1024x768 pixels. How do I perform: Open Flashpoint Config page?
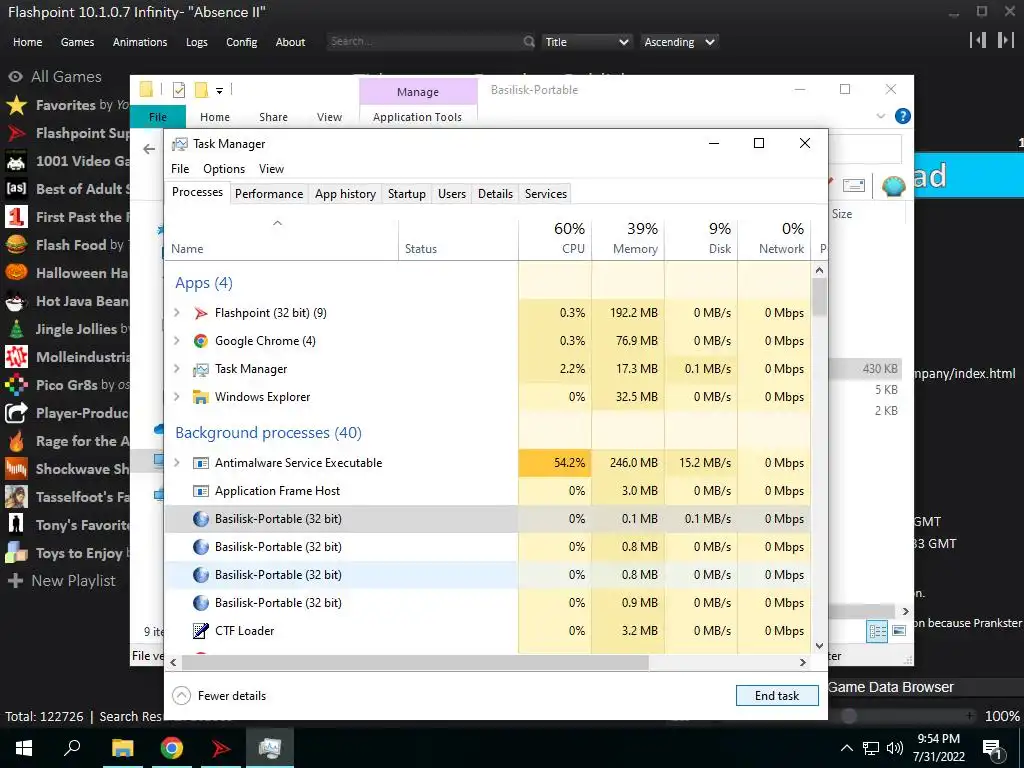pos(242,42)
